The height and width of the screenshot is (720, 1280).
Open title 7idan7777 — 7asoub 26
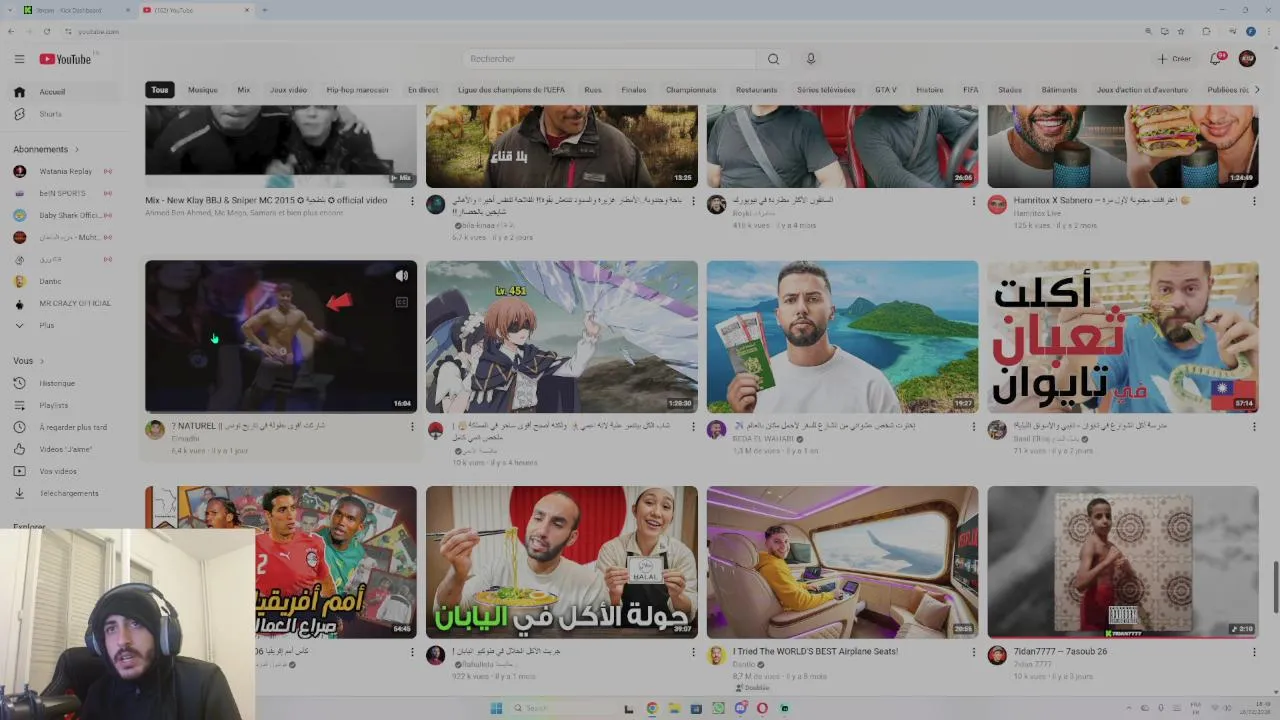pyautogui.click(x=1060, y=651)
